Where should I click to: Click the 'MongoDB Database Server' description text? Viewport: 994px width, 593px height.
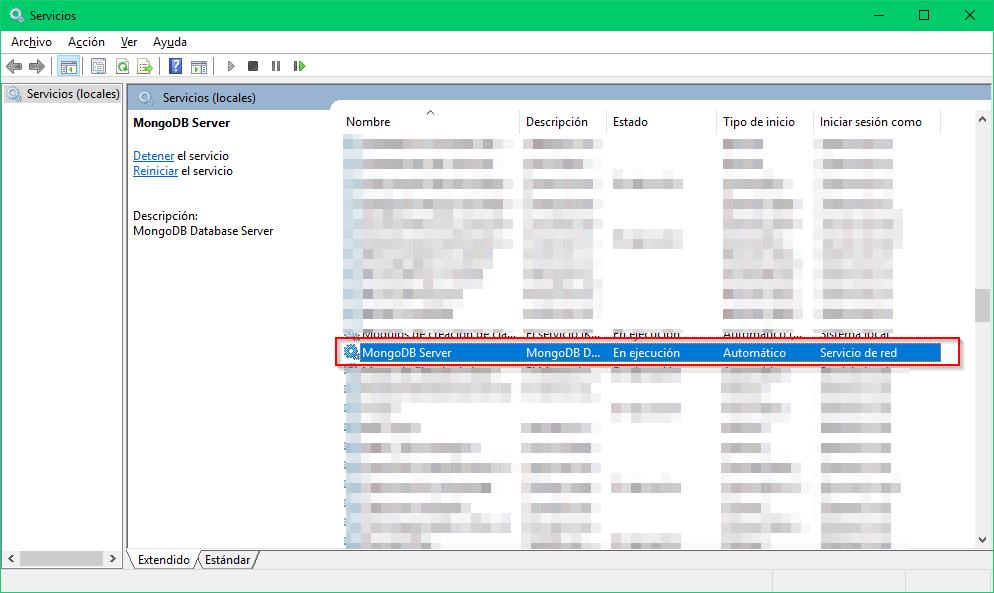tap(203, 231)
